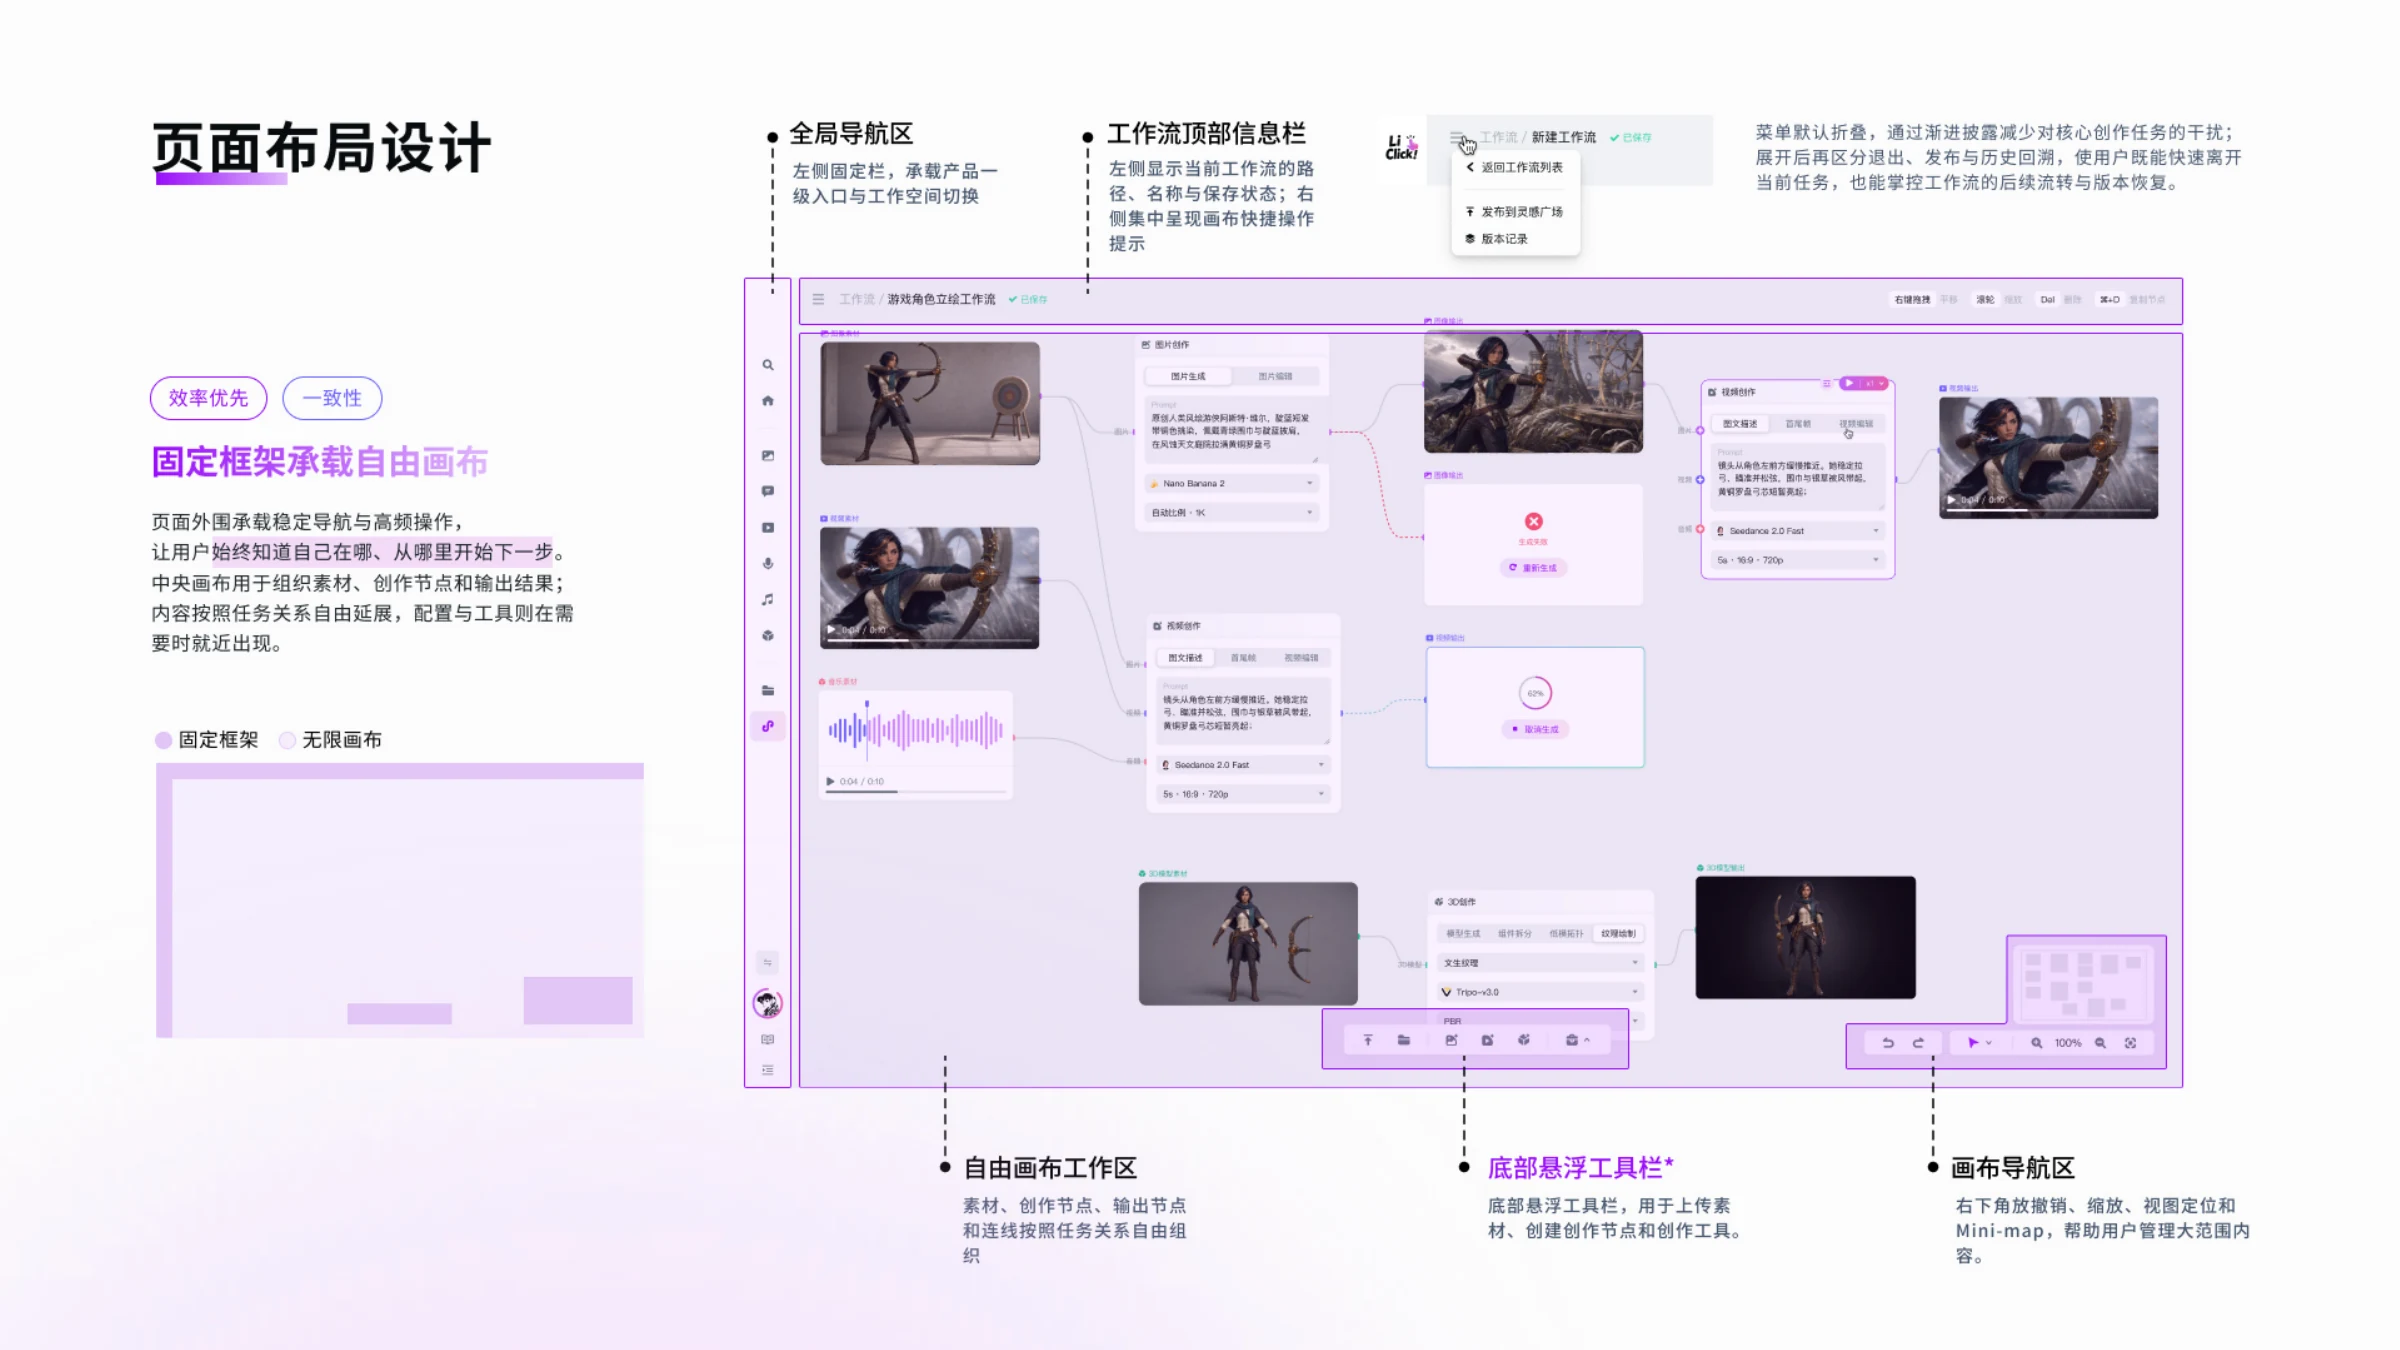Choose 返回工作流列表 in the dropdown menu

coord(1515,168)
